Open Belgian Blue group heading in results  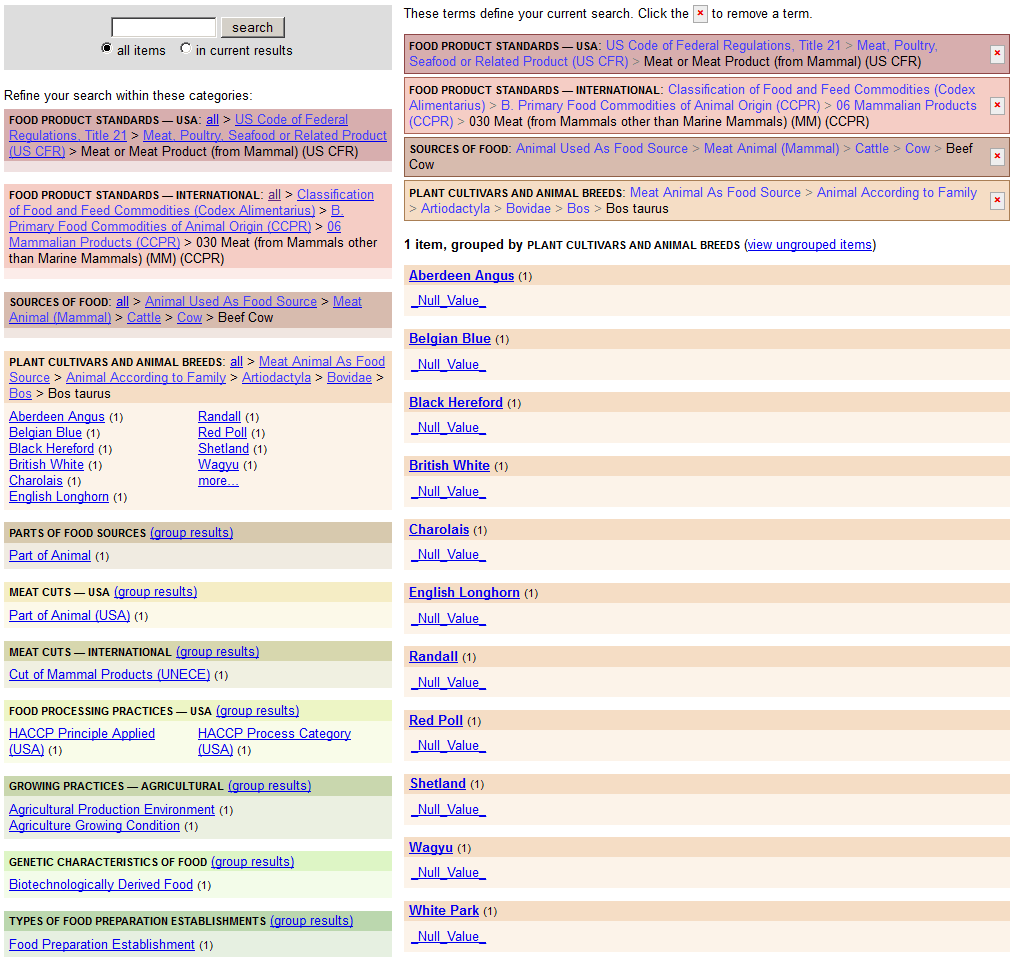coord(449,339)
